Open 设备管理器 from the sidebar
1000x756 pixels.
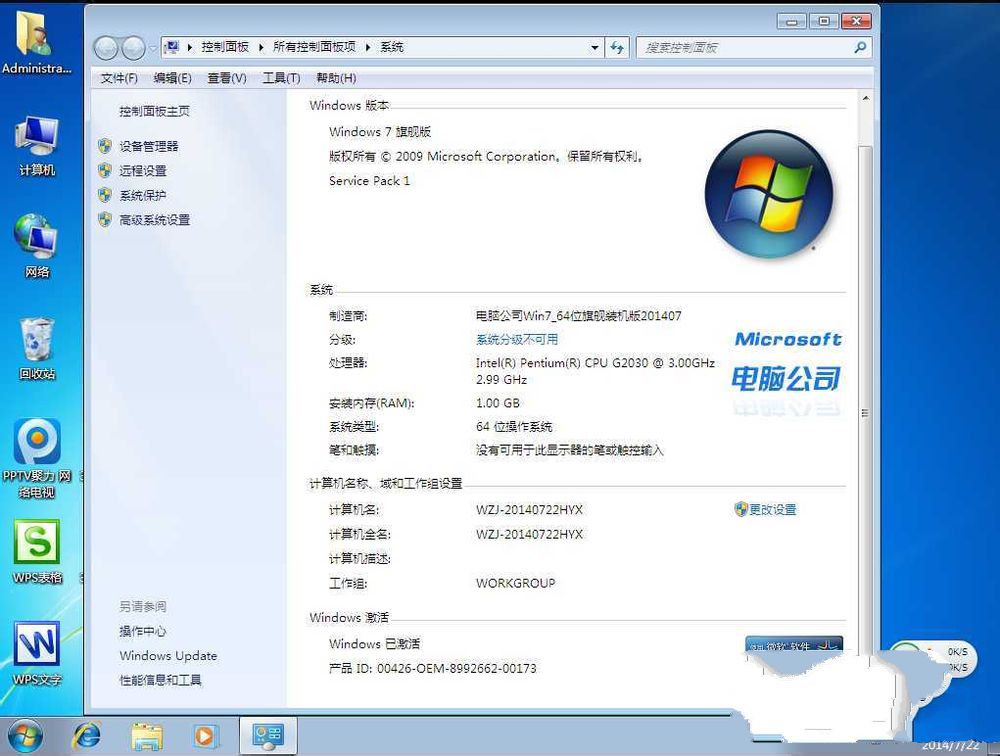tap(148, 146)
